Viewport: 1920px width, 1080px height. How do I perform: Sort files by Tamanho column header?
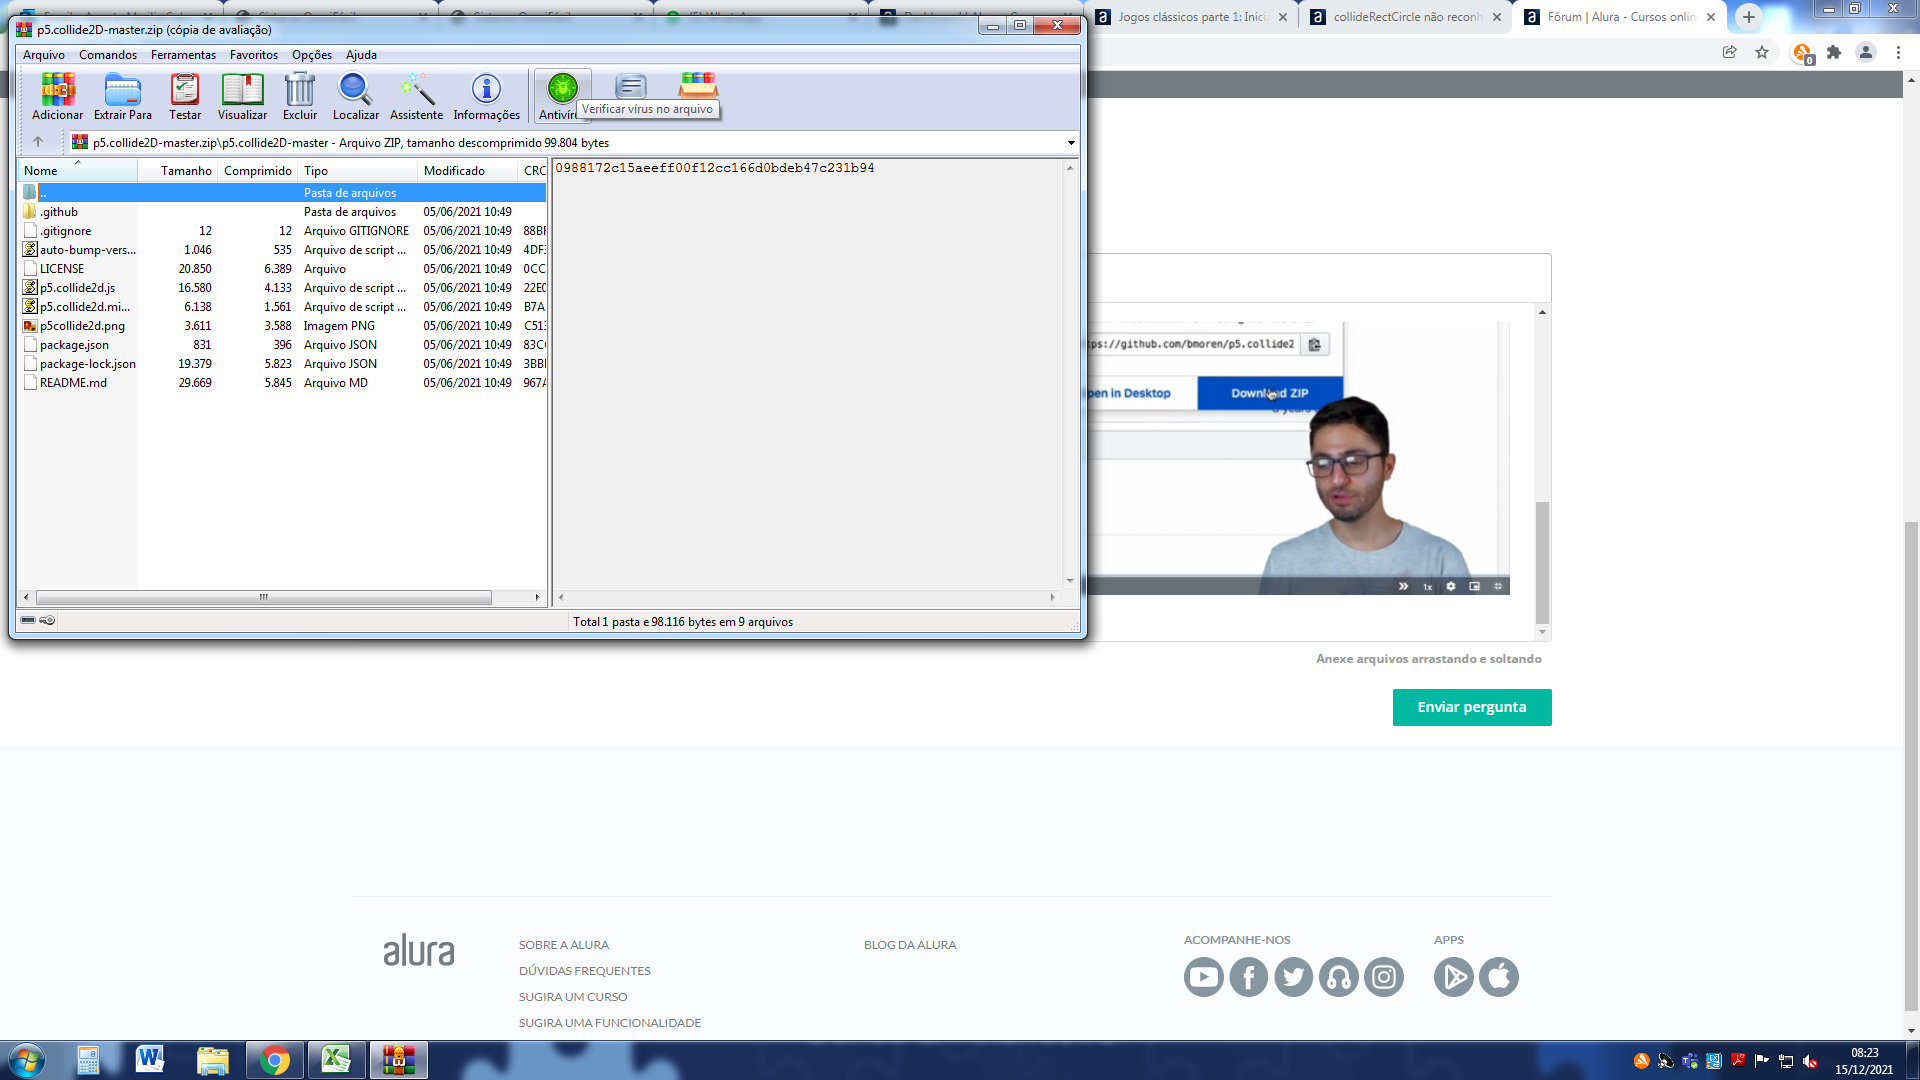[177, 171]
